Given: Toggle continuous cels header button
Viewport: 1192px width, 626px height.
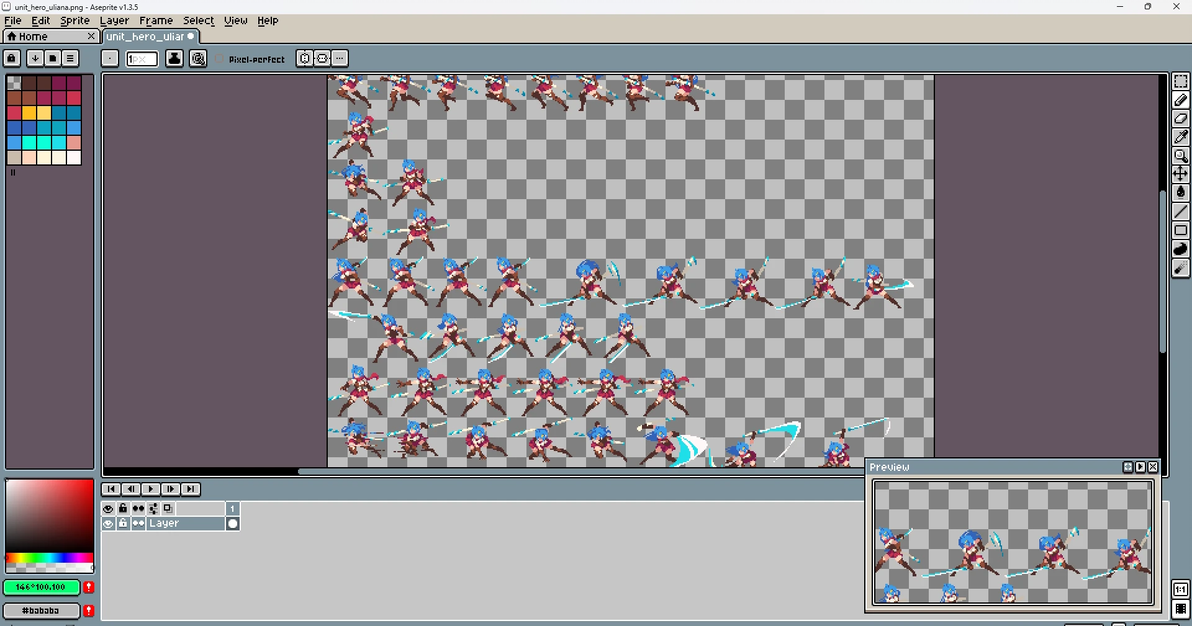Looking at the screenshot, I should tap(138, 508).
